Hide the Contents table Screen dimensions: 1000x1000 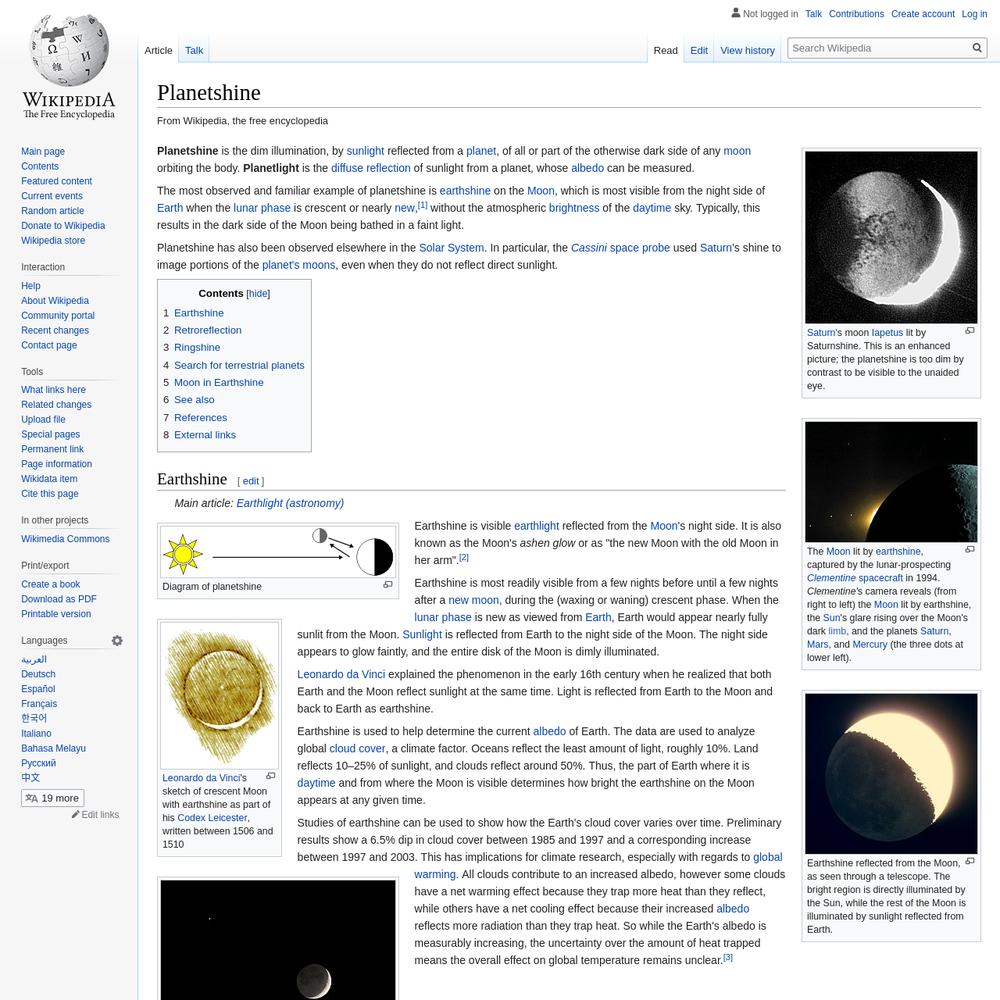258,293
